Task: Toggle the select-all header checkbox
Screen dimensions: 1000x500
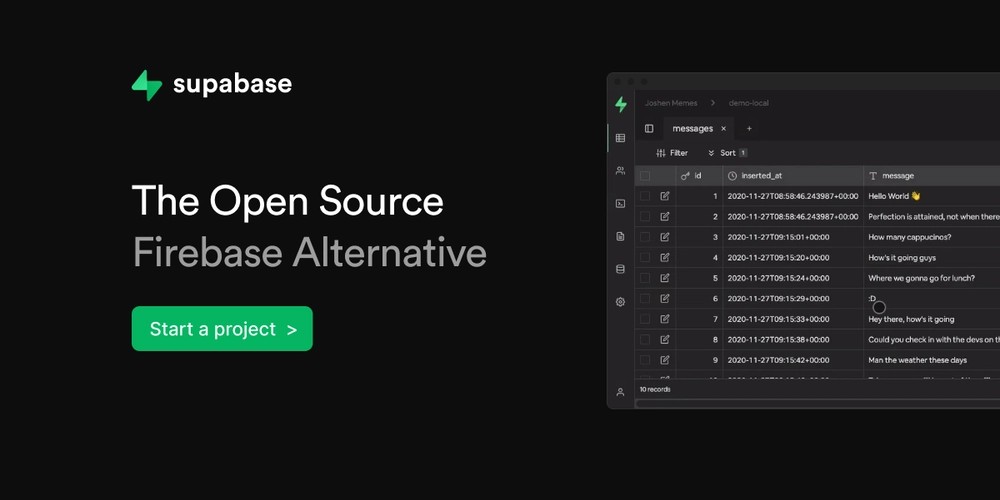Action: (x=645, y=175)
